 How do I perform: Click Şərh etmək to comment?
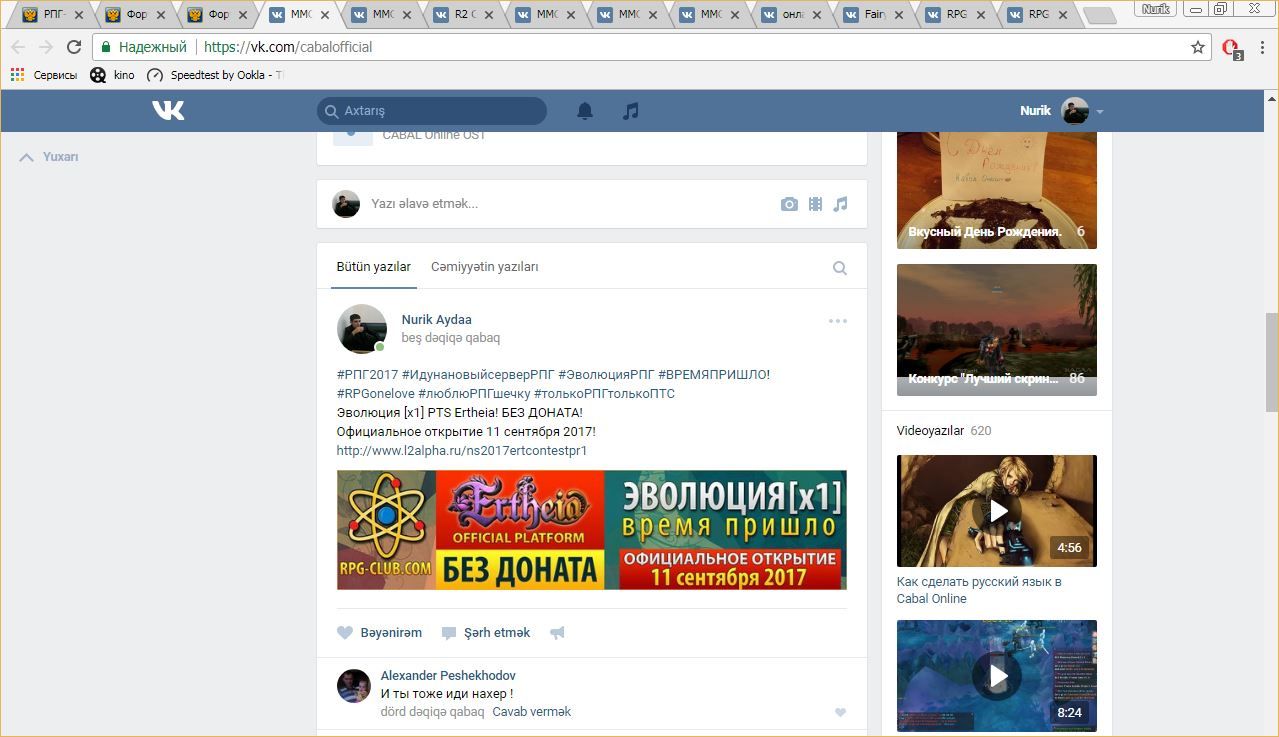click(486, 633)
